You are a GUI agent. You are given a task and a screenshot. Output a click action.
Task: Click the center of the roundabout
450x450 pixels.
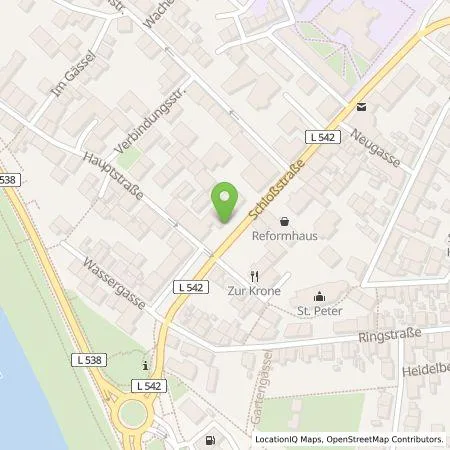133,414
